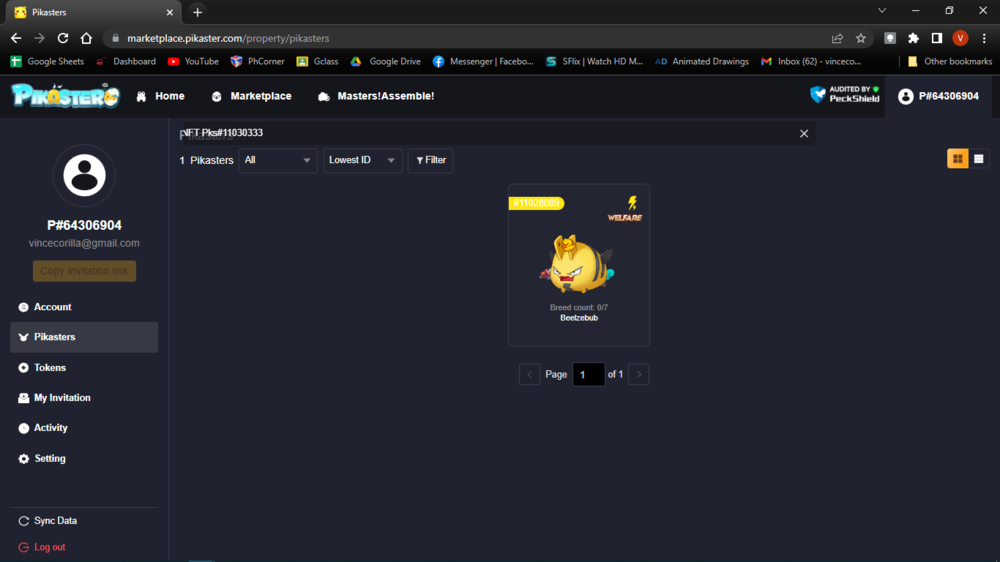Click Sync Data refresh icon
Screen dimensions: 1000x562
(x=24, y=521)
